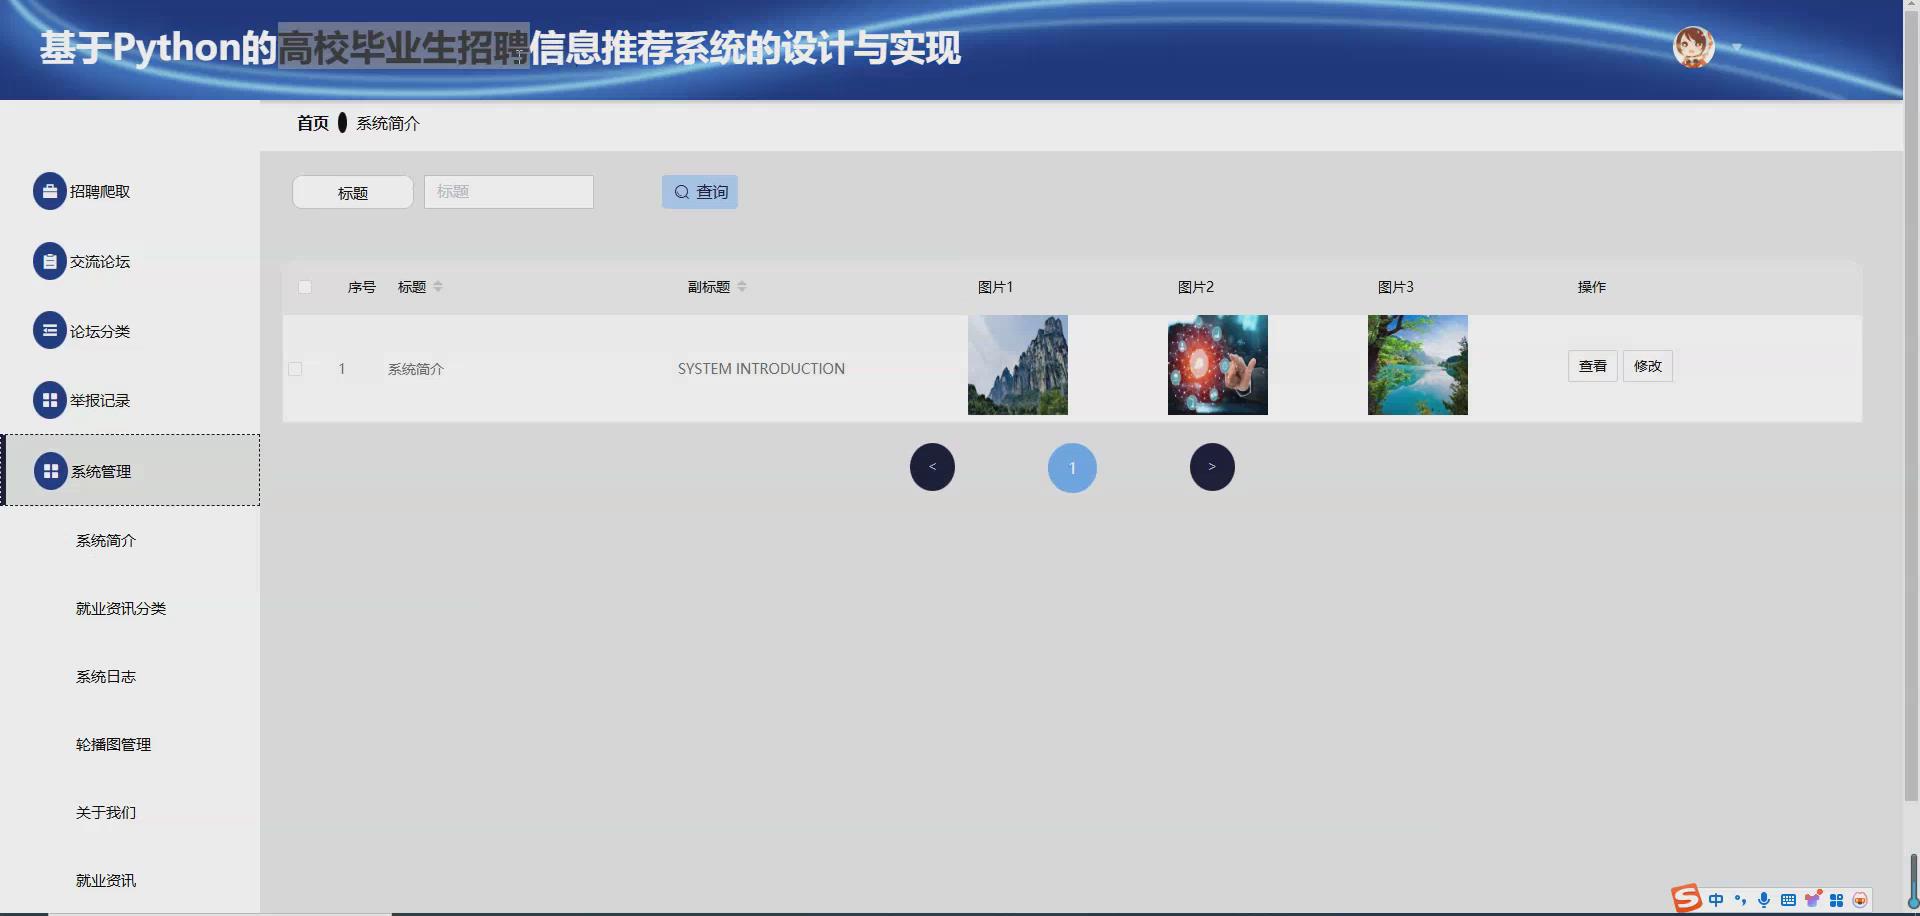Screen dimensions: 1920x916
Task: Toggle Chinese/English mode via 中 tray icon
Action: 1717,900
